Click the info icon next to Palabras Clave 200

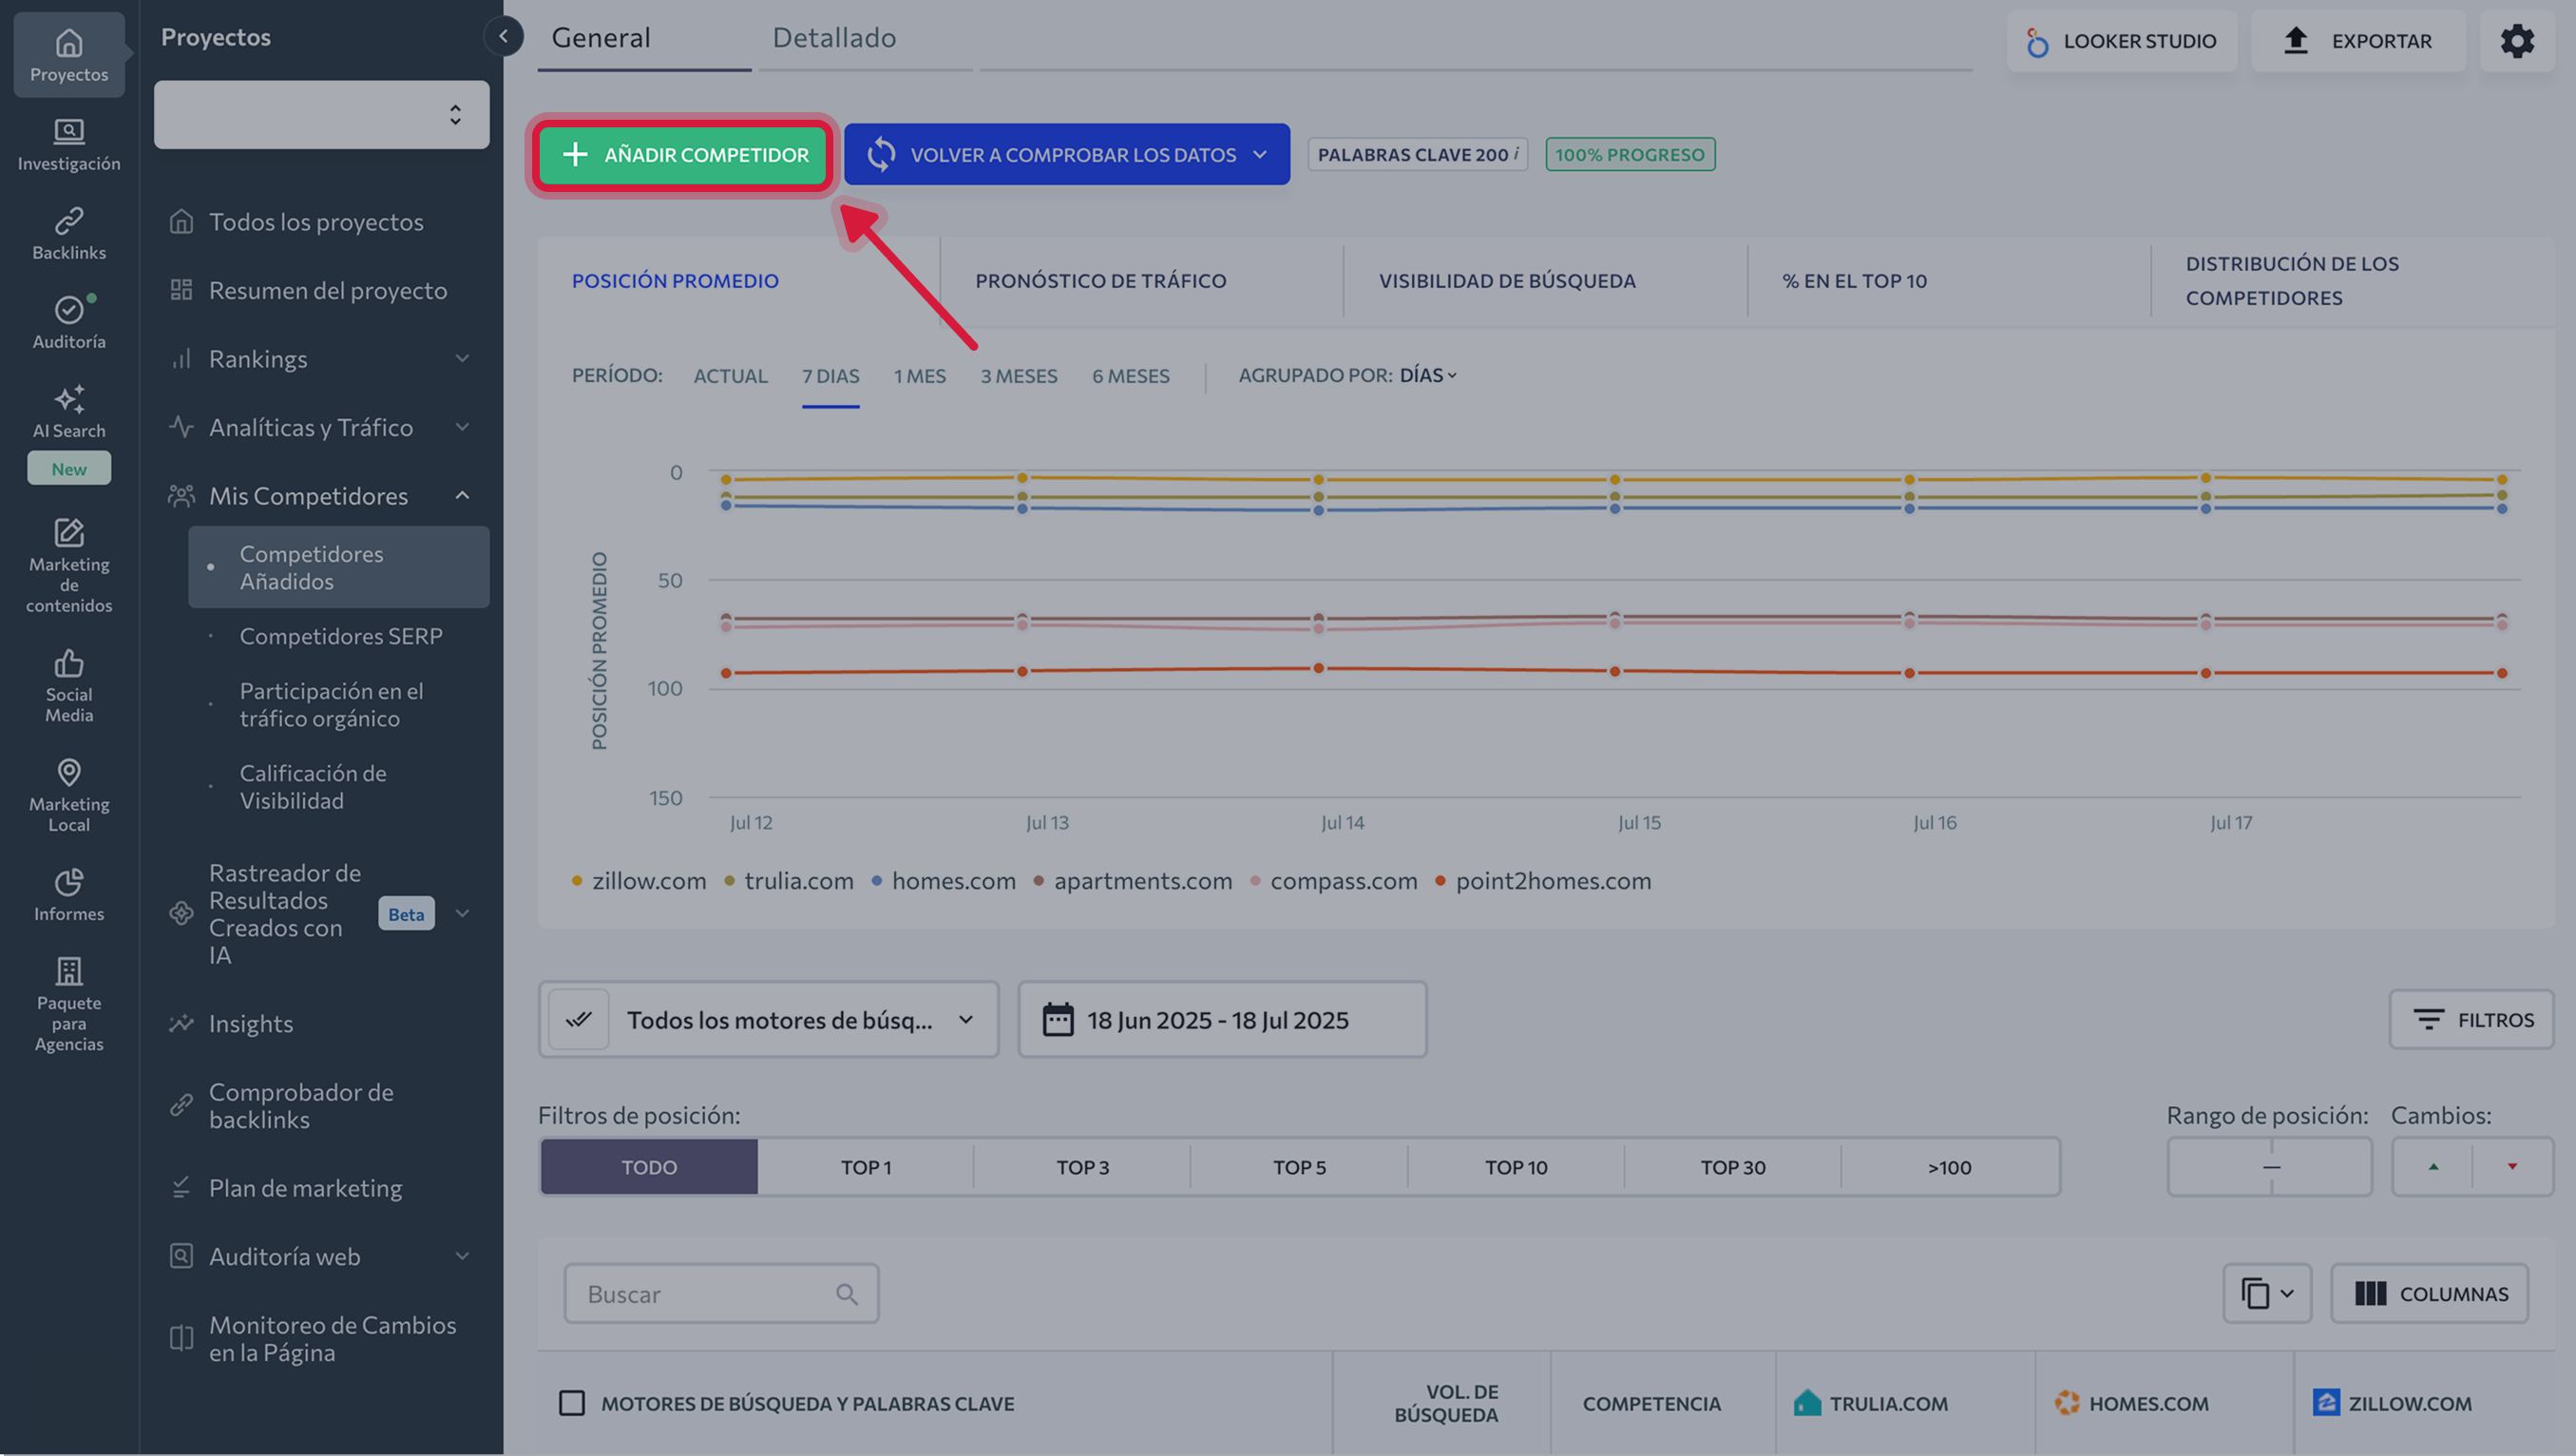click(x=1516, y=153)
